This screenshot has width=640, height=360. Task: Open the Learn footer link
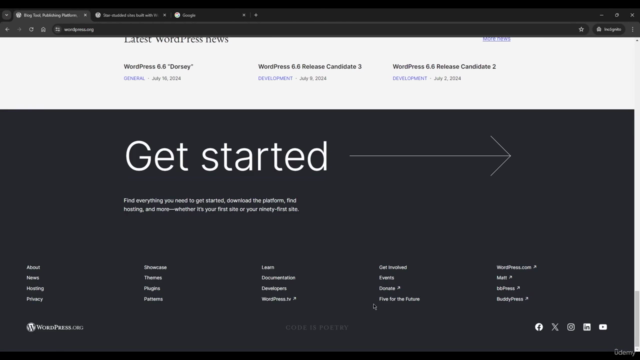(x=268, y=267)
